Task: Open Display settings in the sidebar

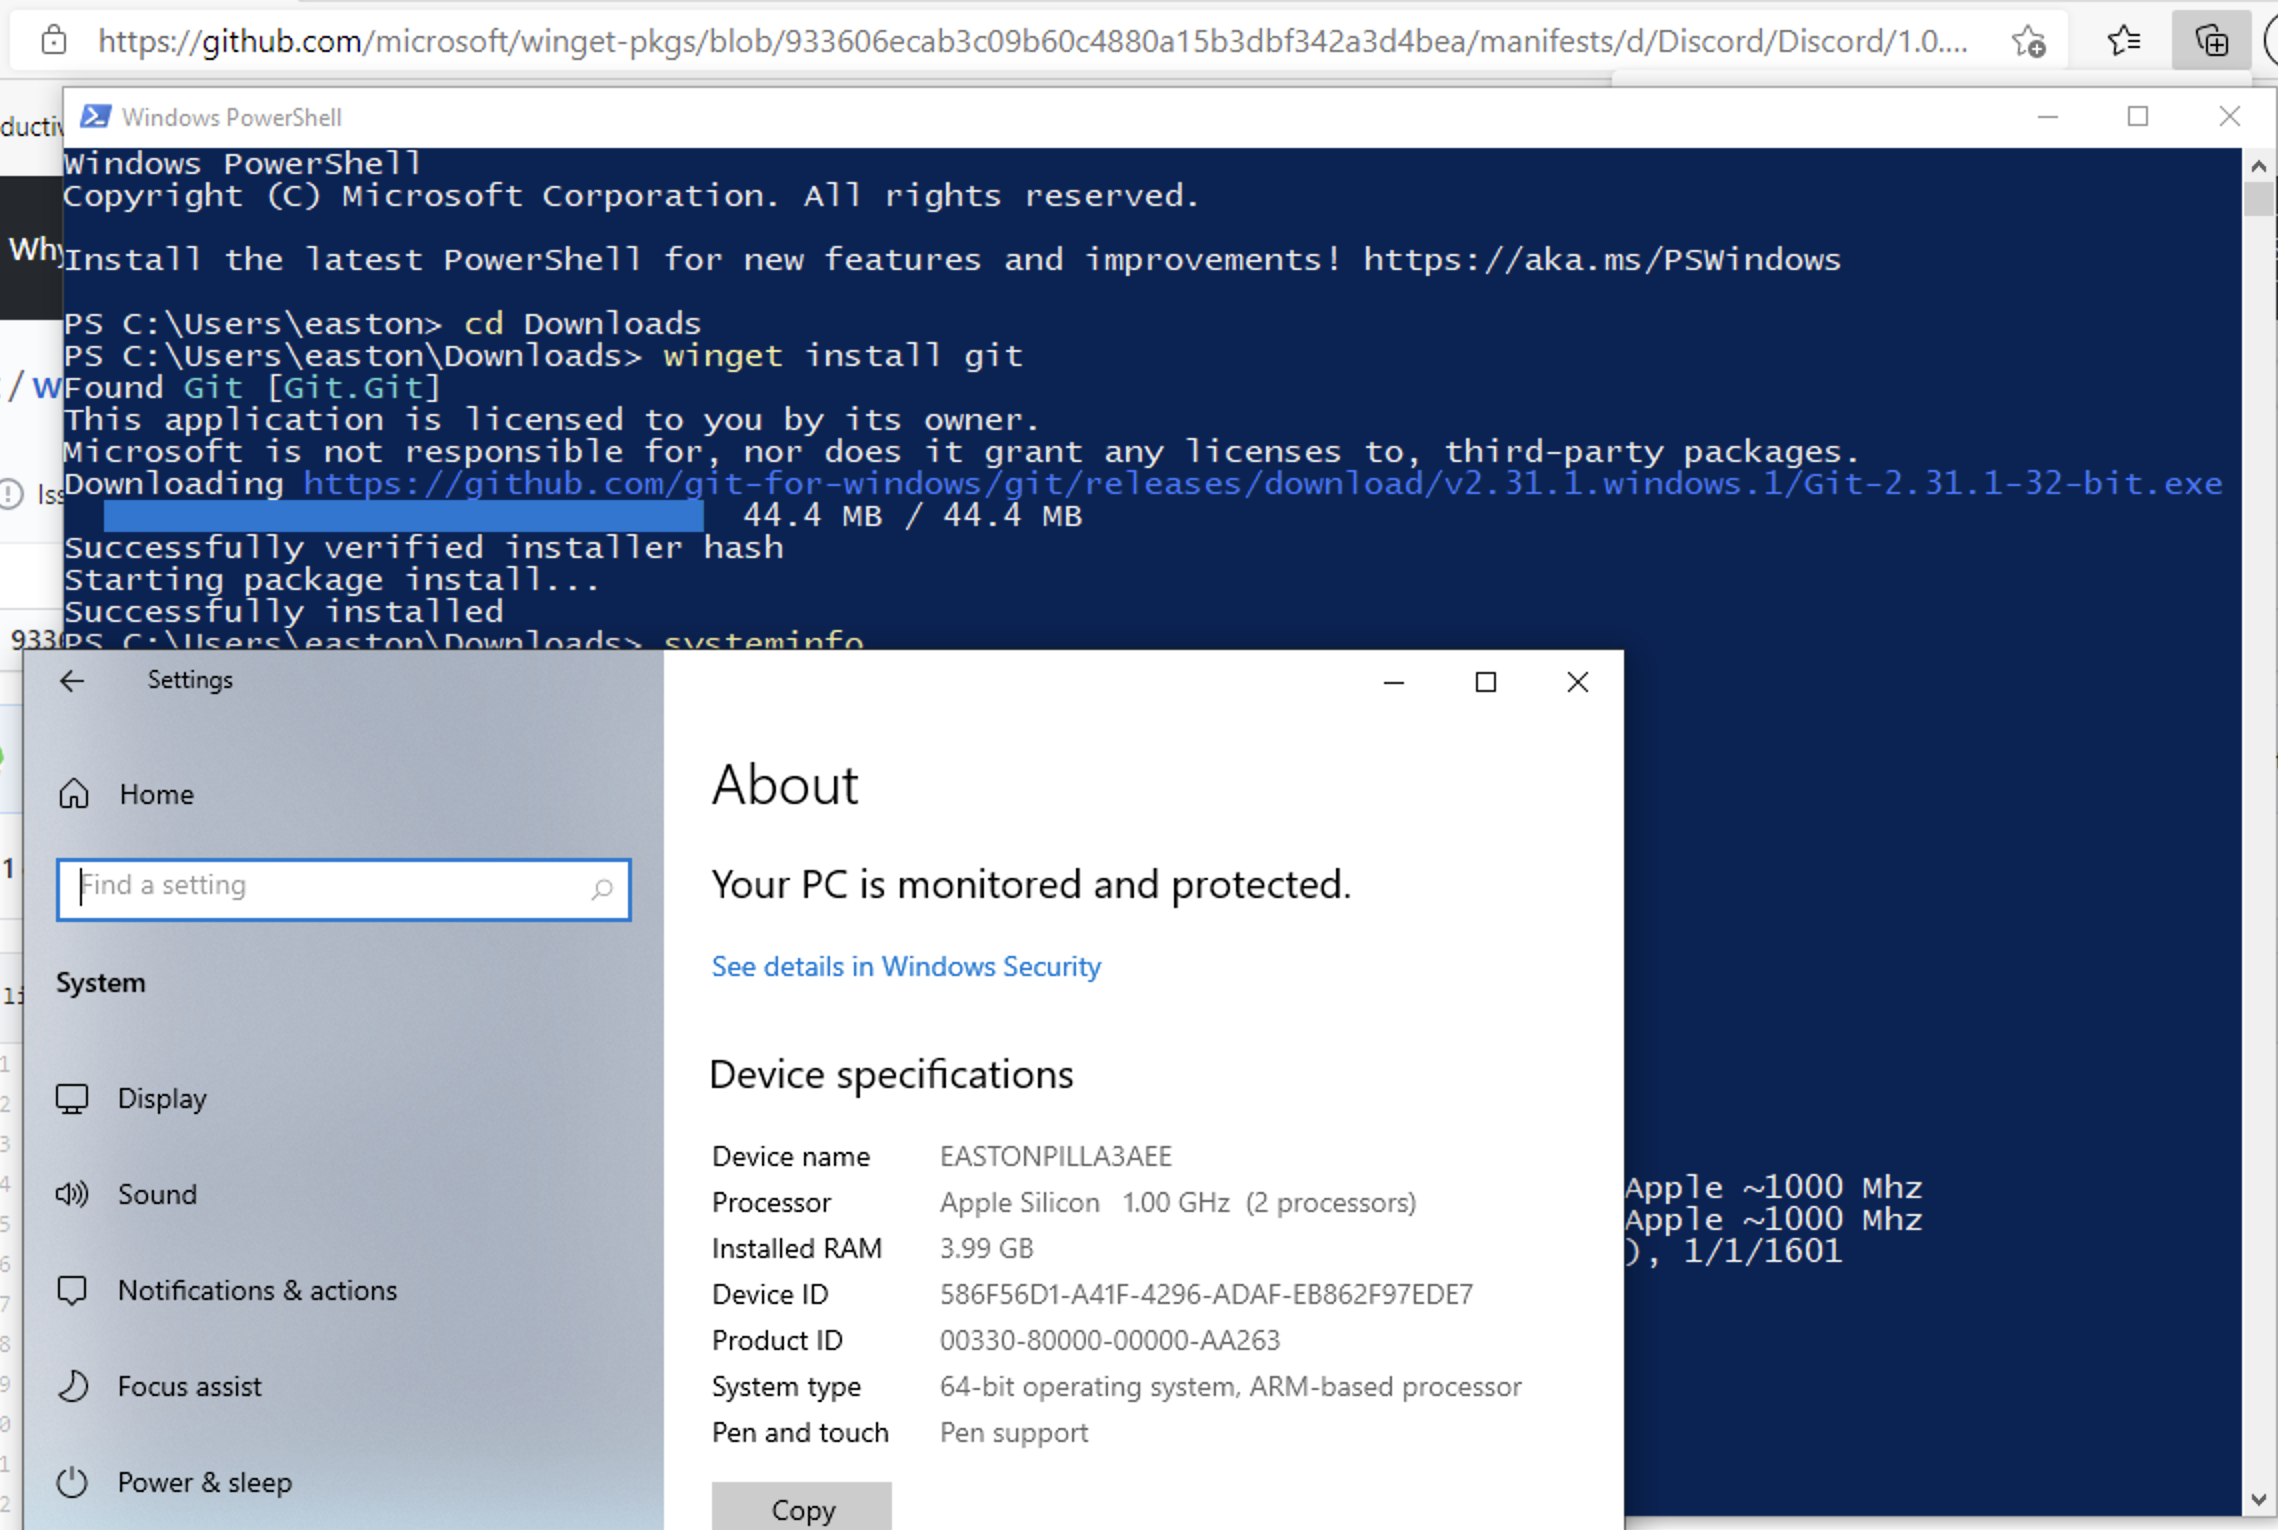Action: click(163, 1097)
